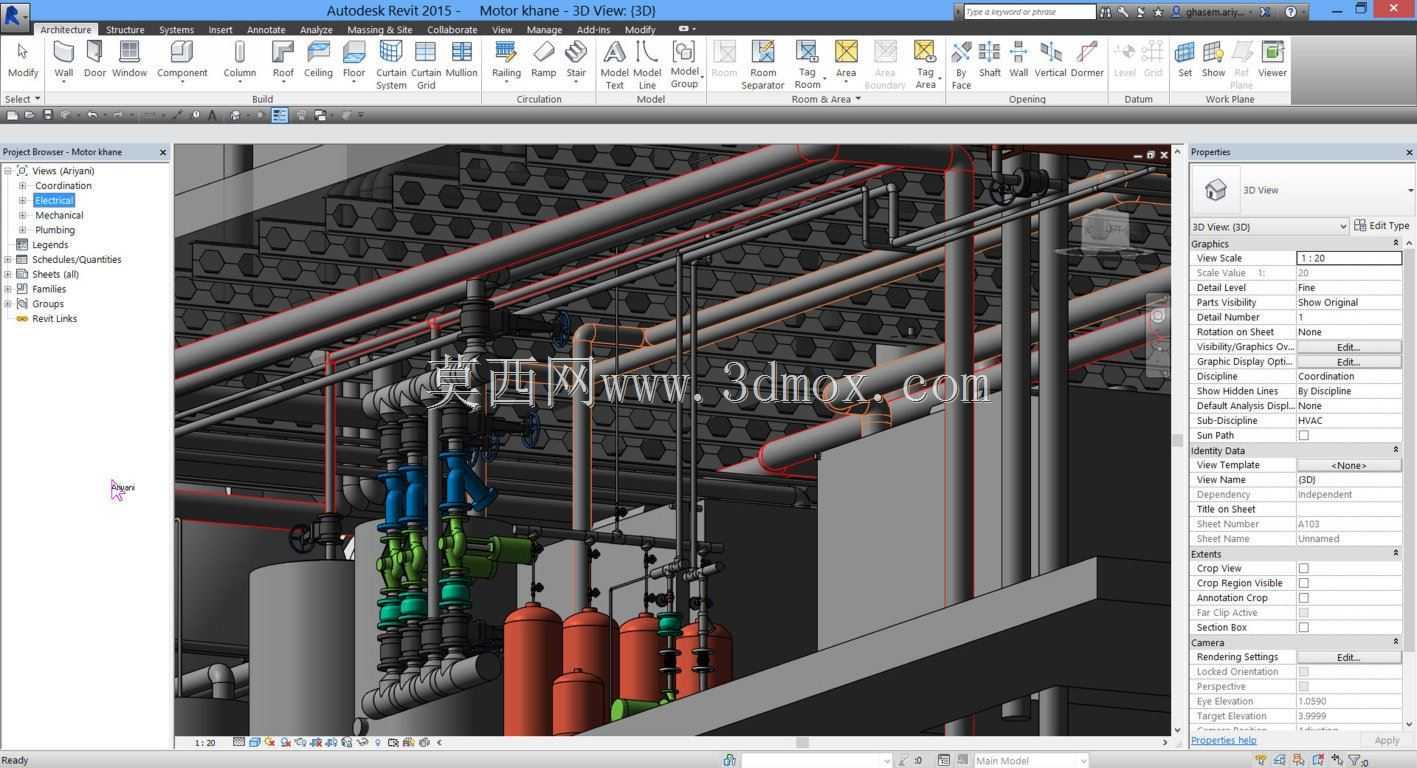
Task: Click the keyword search box
Action: click(x=1029, y=12)
